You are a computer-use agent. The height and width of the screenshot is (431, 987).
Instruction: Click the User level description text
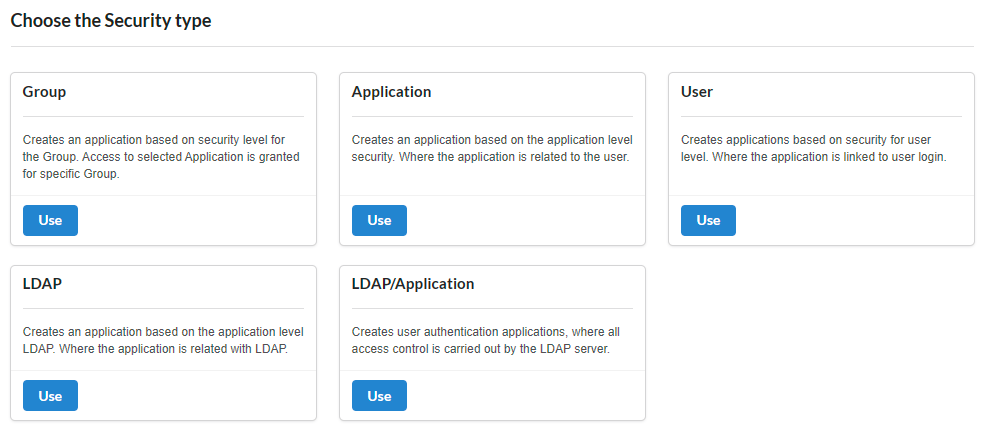(x=813, y=149)
